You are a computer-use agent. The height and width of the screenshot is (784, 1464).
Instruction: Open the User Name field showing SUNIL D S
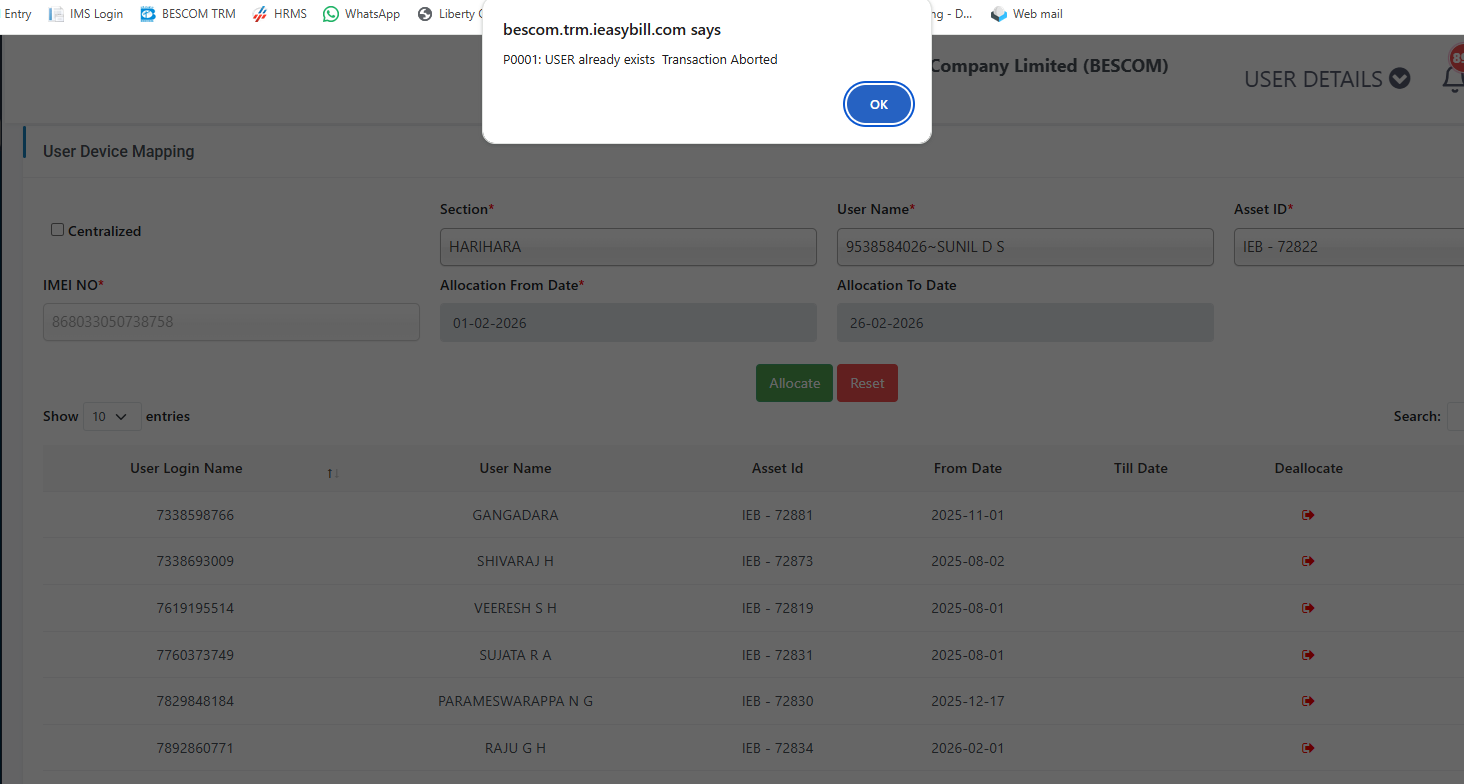coord(1025,247)
